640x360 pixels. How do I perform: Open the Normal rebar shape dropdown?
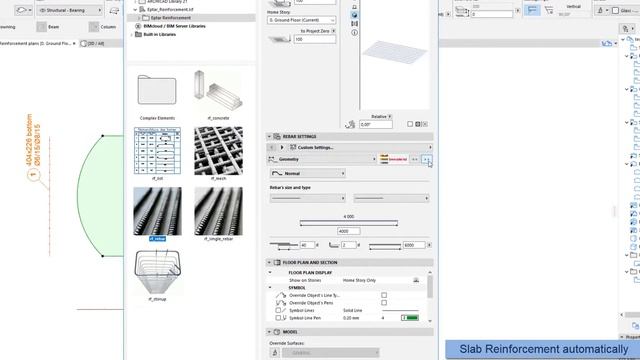[308, 173]
